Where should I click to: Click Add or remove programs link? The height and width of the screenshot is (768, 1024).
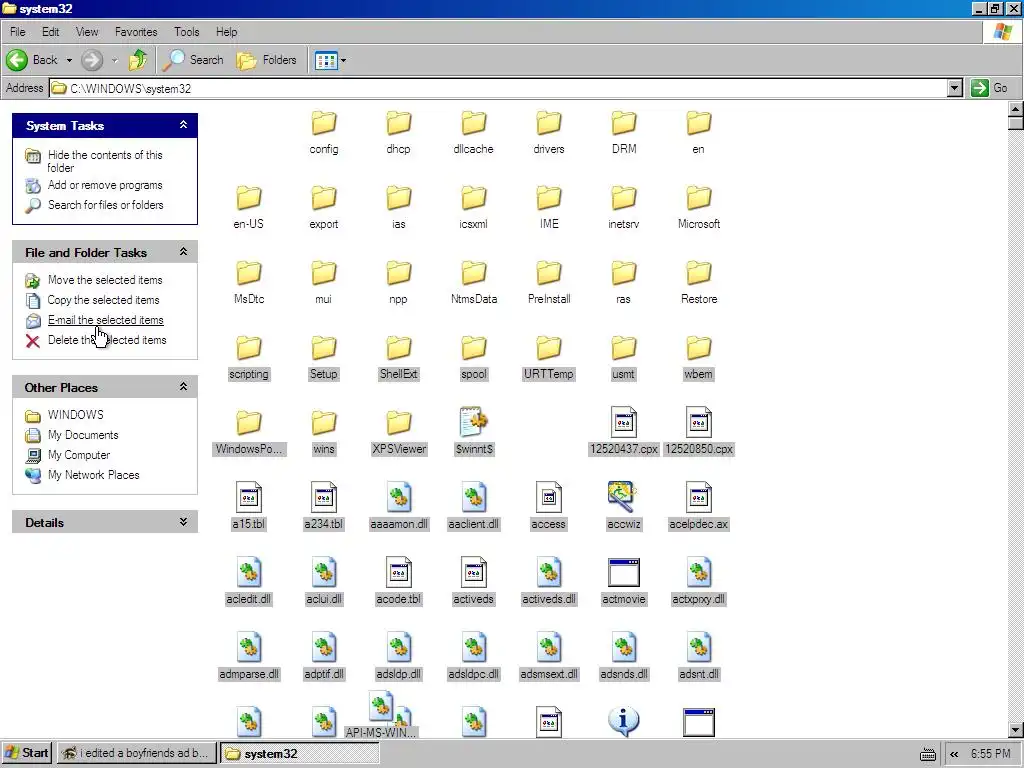[x=104, y=185]
